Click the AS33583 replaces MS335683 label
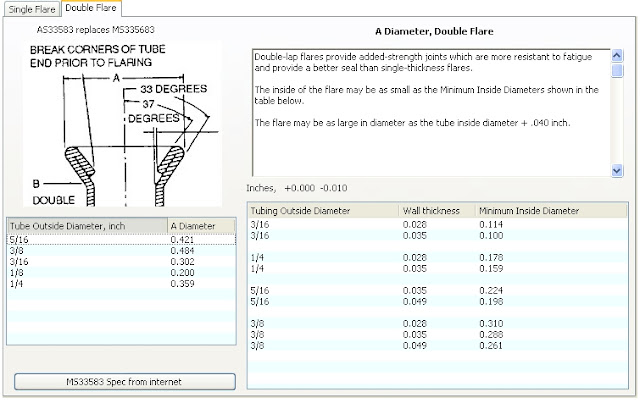 (96, 29)
